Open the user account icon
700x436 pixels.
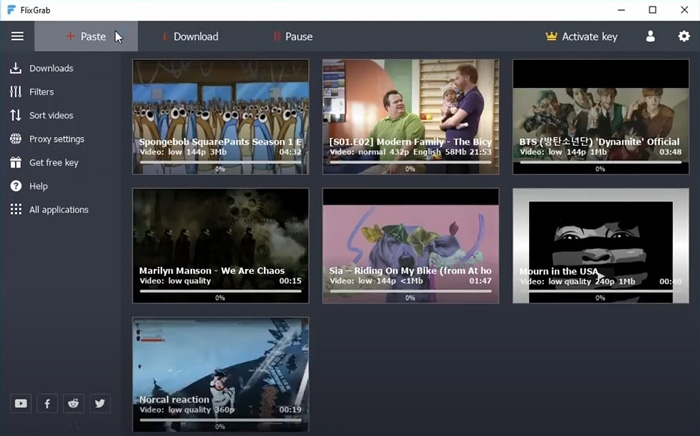(650, 36)
